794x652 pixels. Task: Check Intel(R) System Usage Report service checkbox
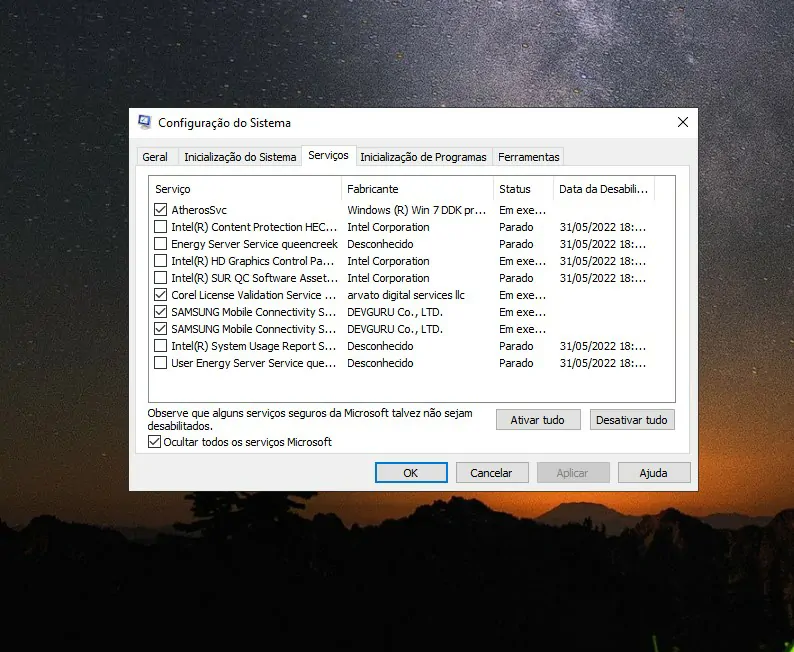pos(161,346)
